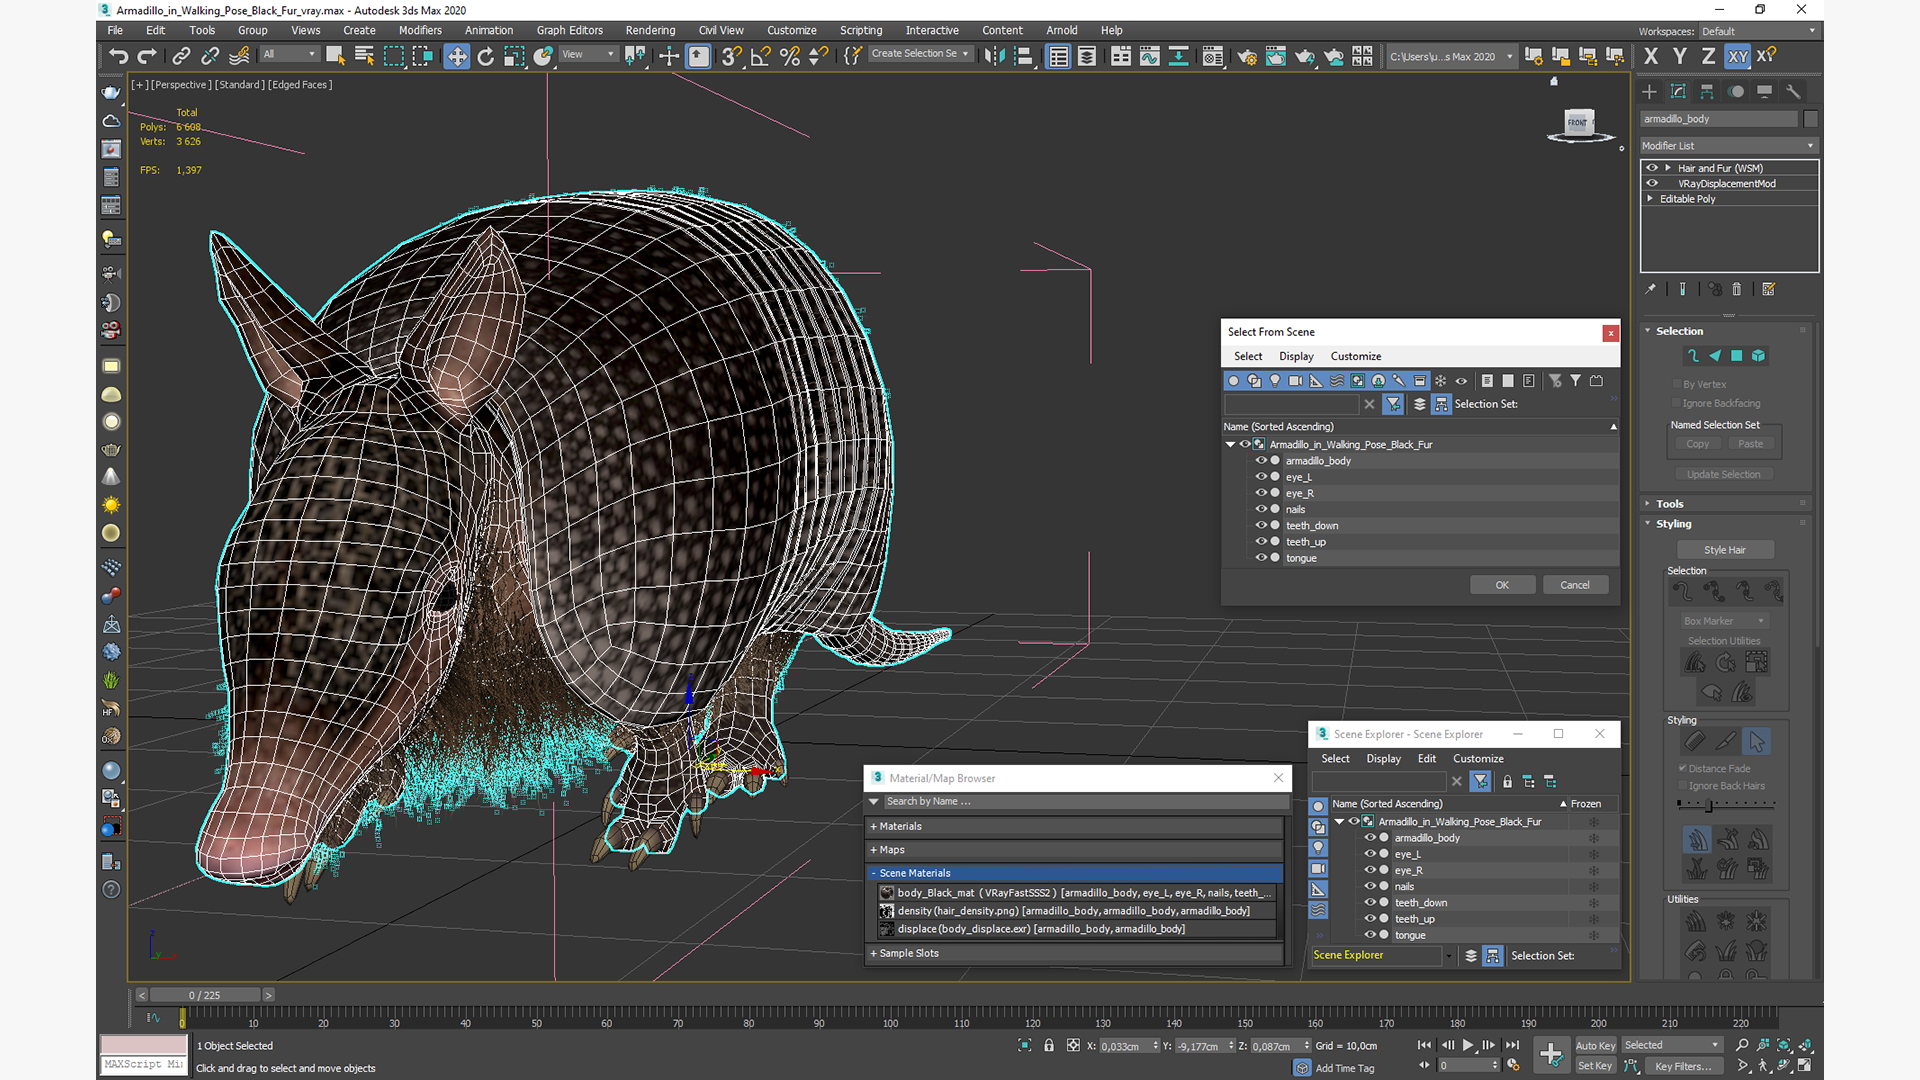Toggle the 3D Snaps tool
Screen dimensions: 1920x1080
point(732,57)
